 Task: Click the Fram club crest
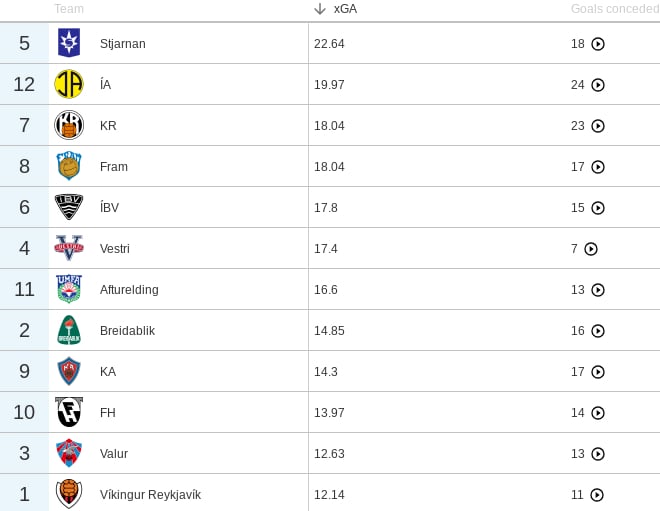[x=69, y=166]
